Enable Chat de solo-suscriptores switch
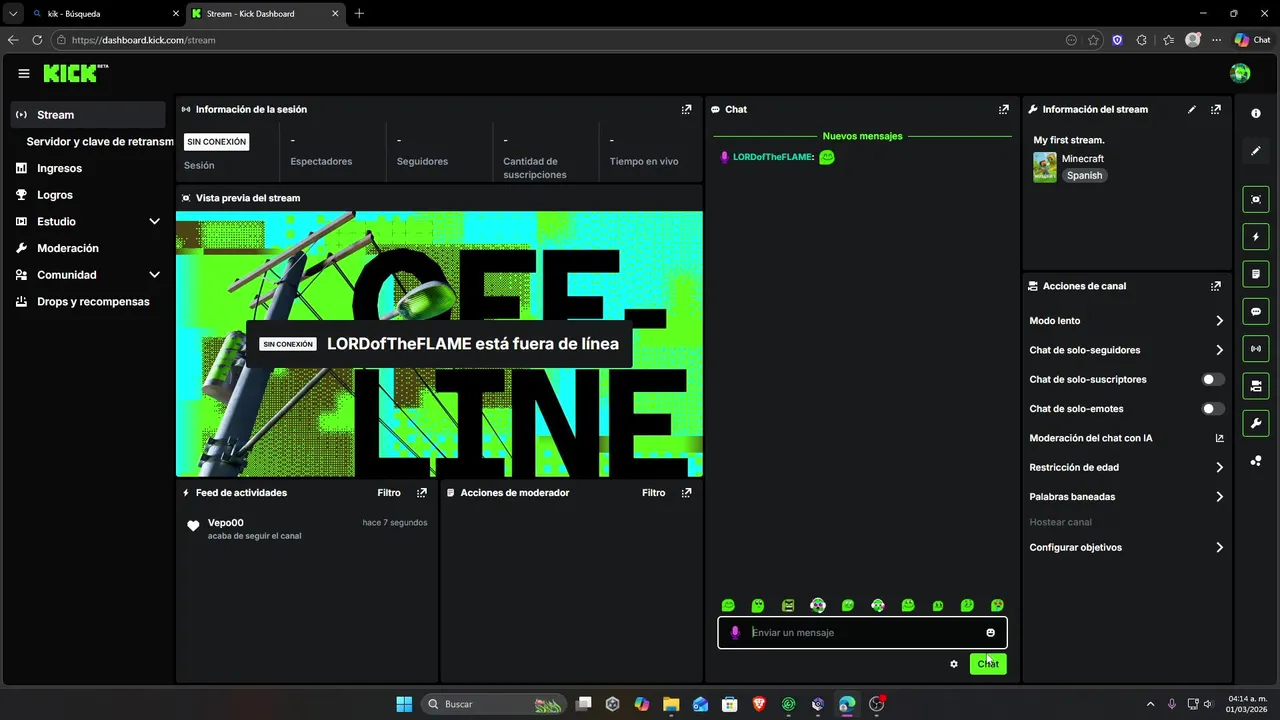The width and height of the screenshot is (1280, 720). 1213,380
